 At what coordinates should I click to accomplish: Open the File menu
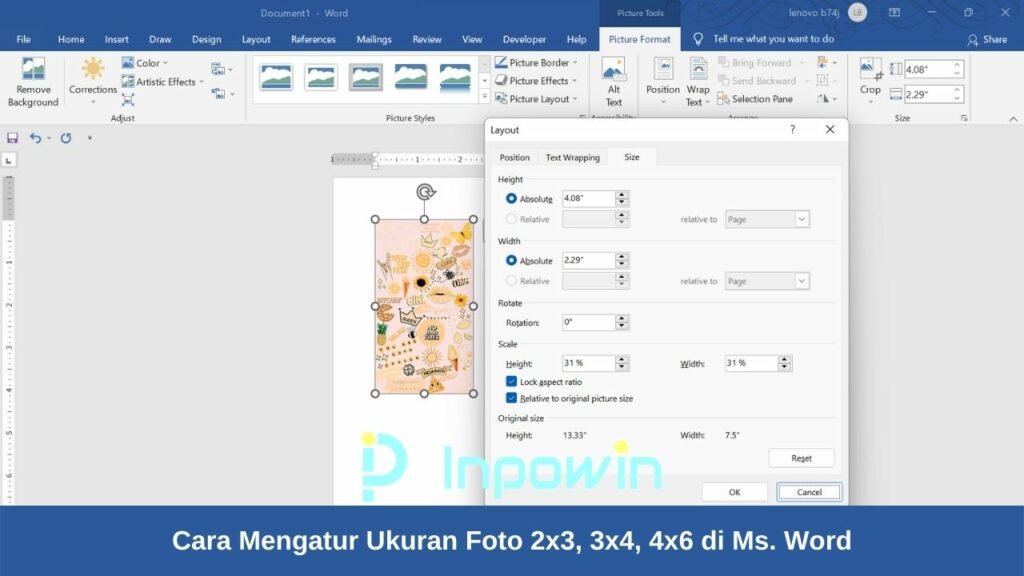click(24, 39)
